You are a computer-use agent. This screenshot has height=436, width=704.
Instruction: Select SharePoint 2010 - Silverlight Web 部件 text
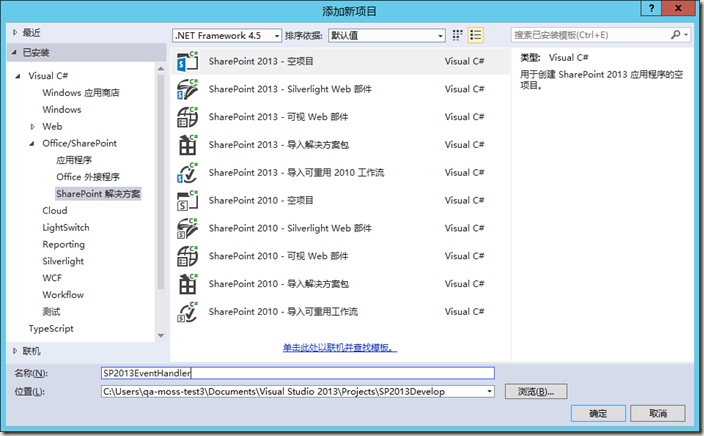point(290,228)
